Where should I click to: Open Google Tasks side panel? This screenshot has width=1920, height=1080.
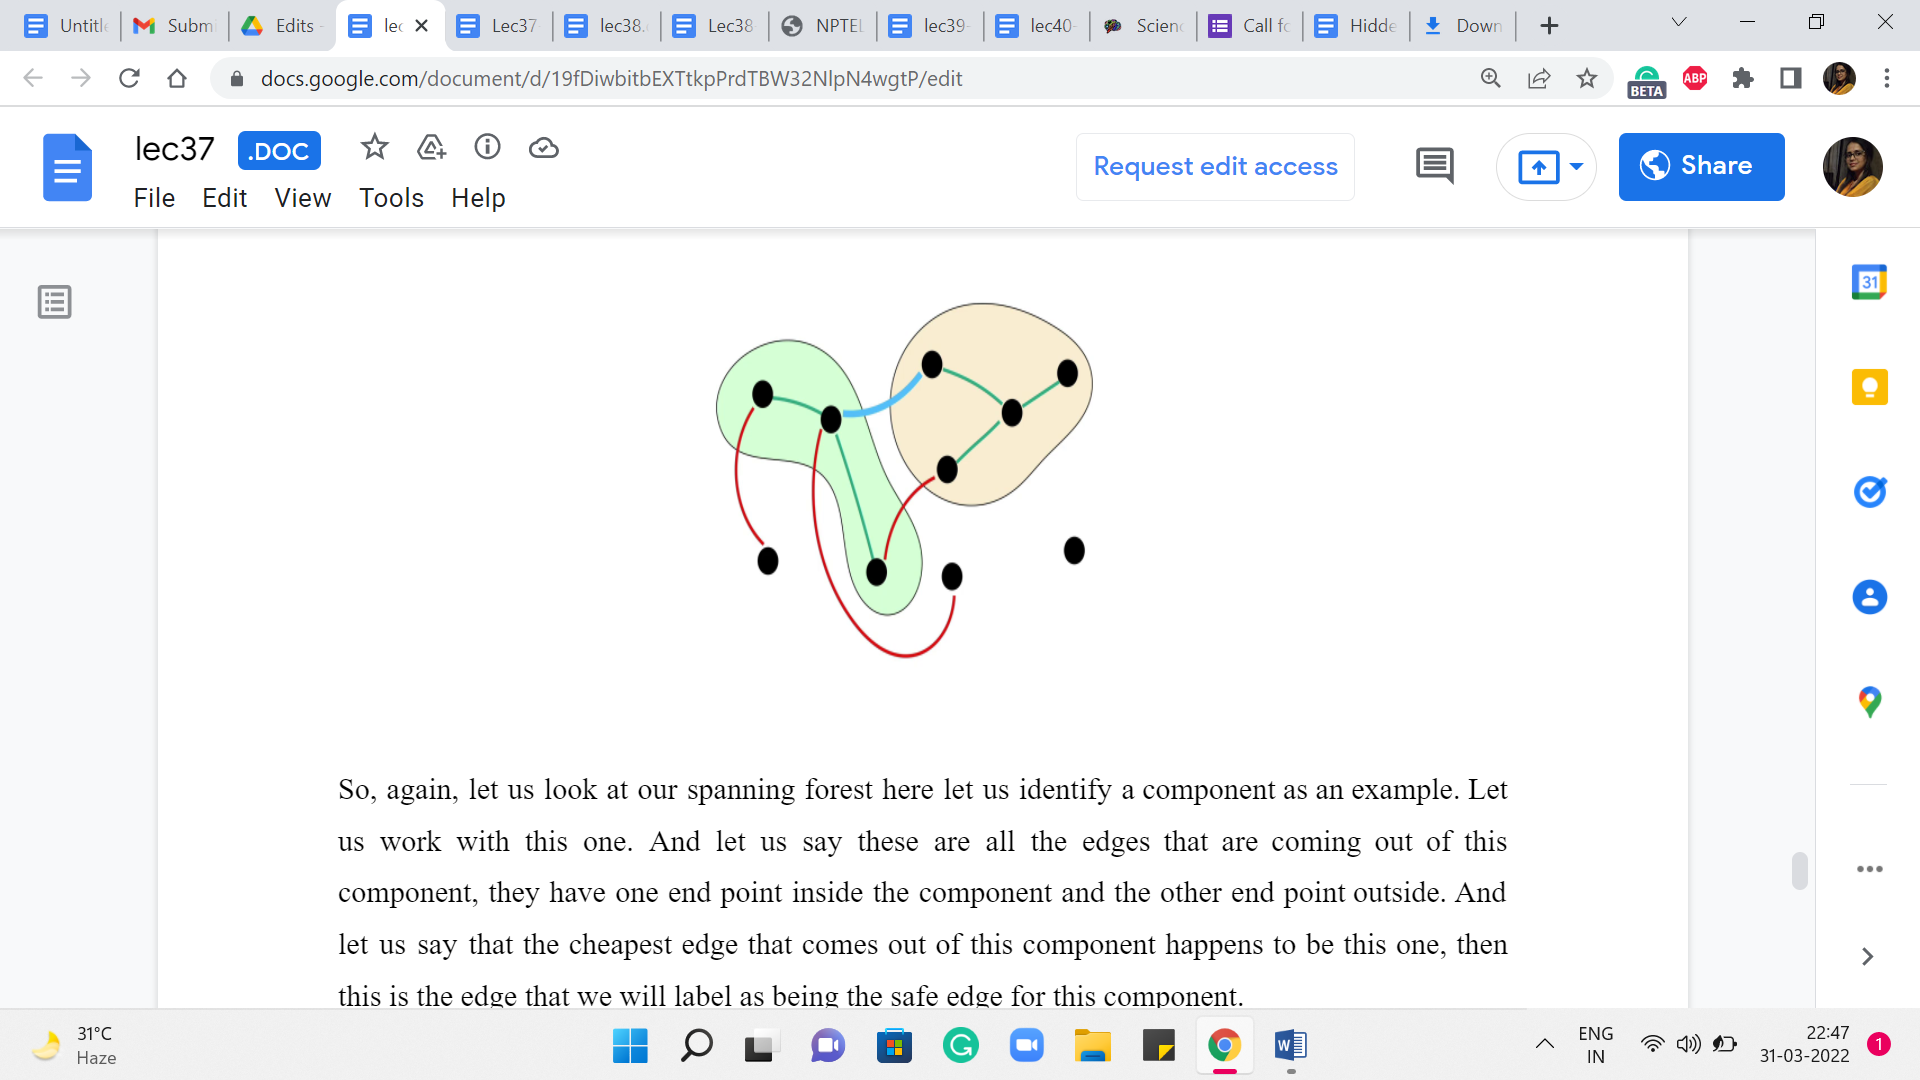click(x=1869, y=492)
